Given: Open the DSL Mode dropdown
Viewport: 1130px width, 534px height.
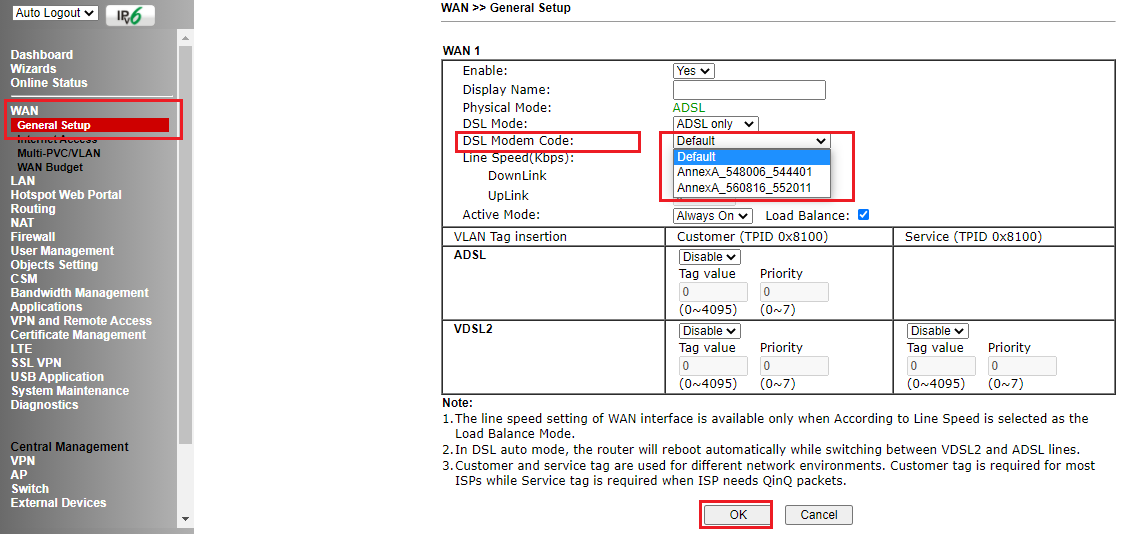Looking at the screenshot, I should click(715, 124).
